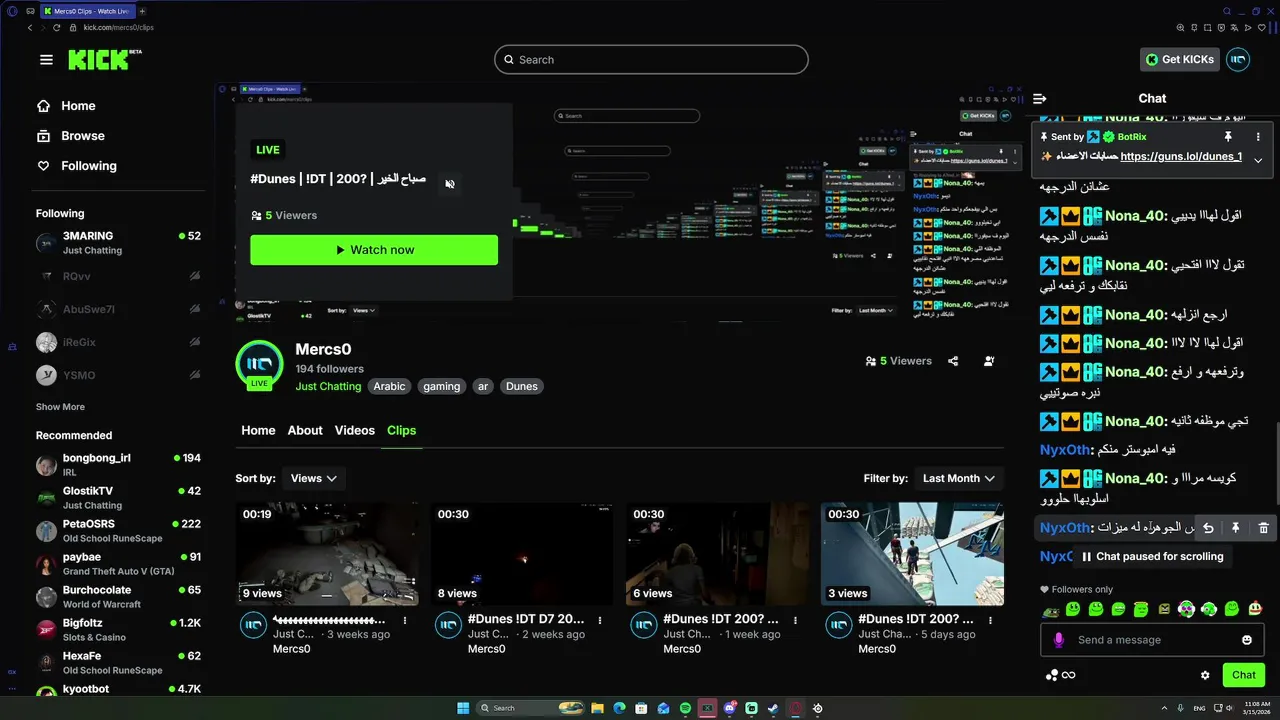This screenshot has height=720, width=1280.
Task: Play the clip with 3 views
Action: (x=912, y=554)
